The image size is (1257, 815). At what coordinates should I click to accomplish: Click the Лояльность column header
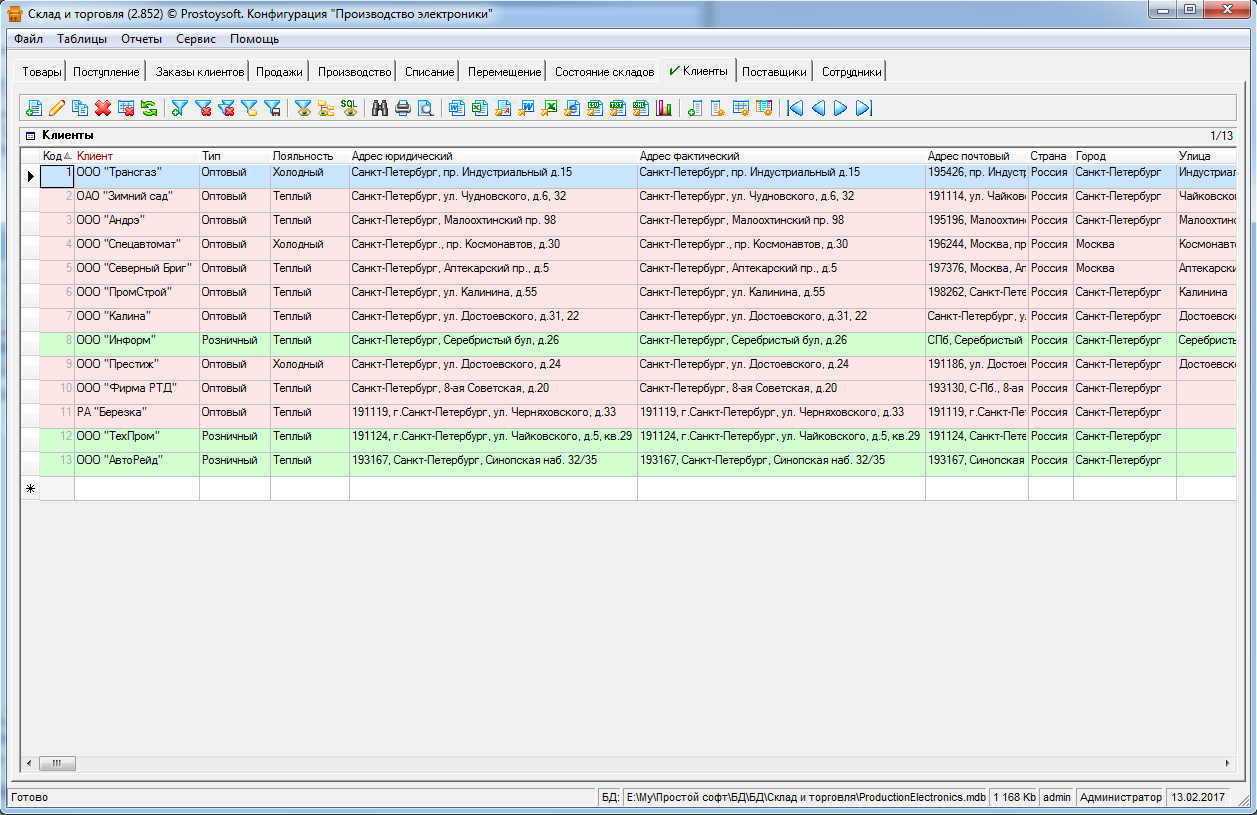302,156
